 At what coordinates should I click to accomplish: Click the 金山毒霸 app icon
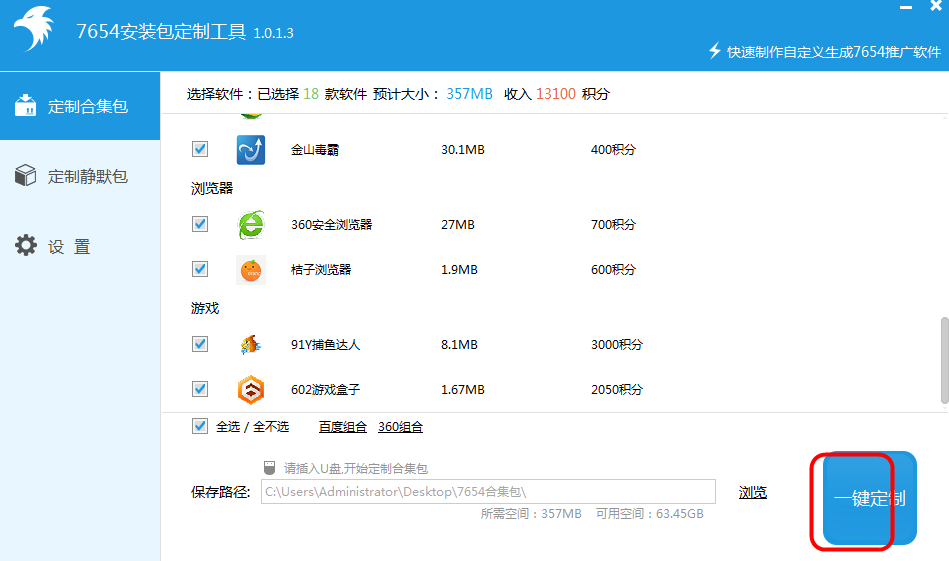click(x=251, y=149)
